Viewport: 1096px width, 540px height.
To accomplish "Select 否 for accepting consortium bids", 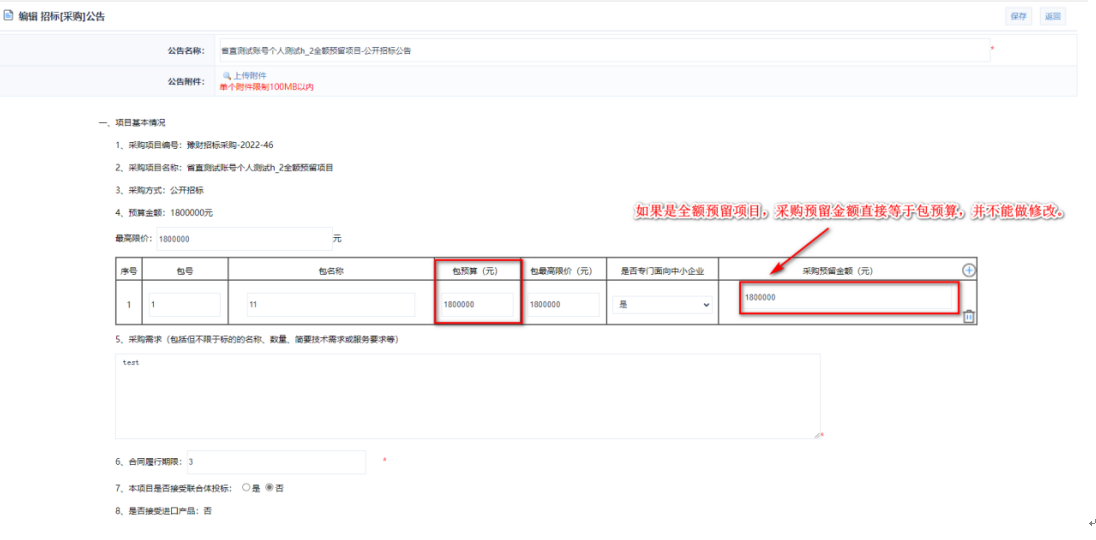I will click(269, 488).
